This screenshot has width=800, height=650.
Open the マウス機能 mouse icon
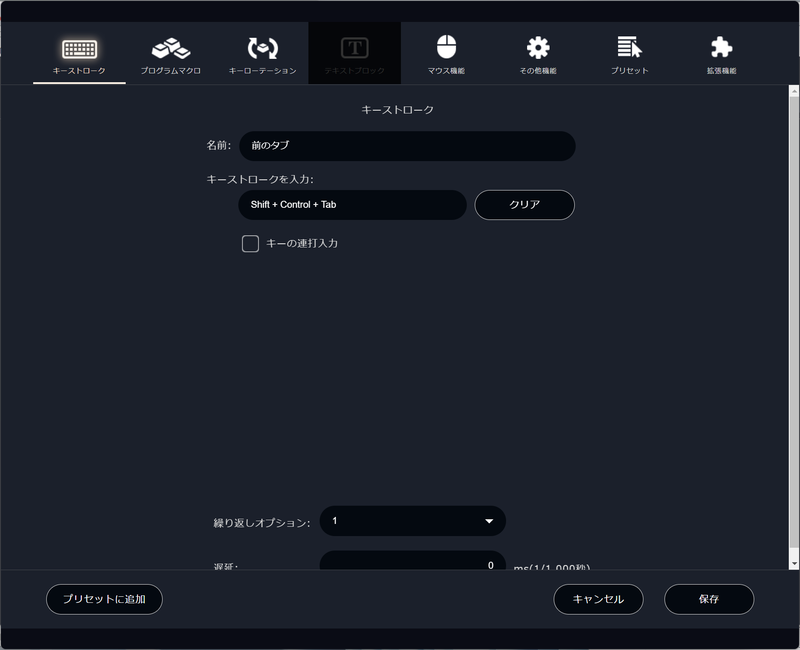(446, 47)
